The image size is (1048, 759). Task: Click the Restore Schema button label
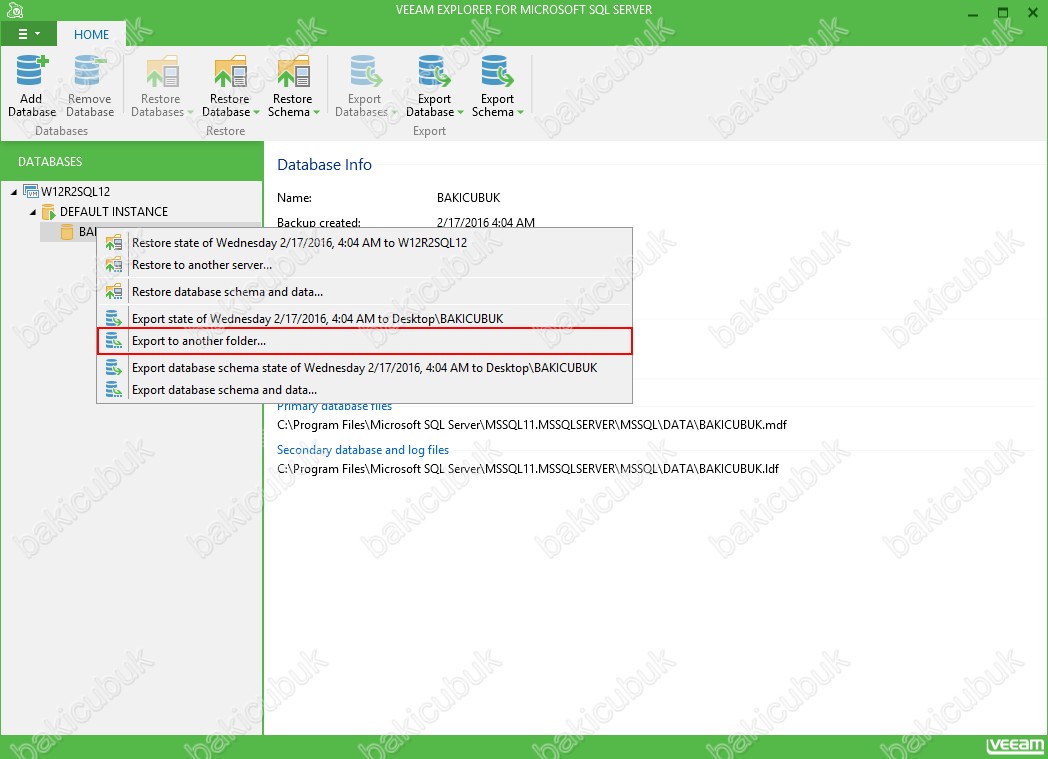point(290,105)
